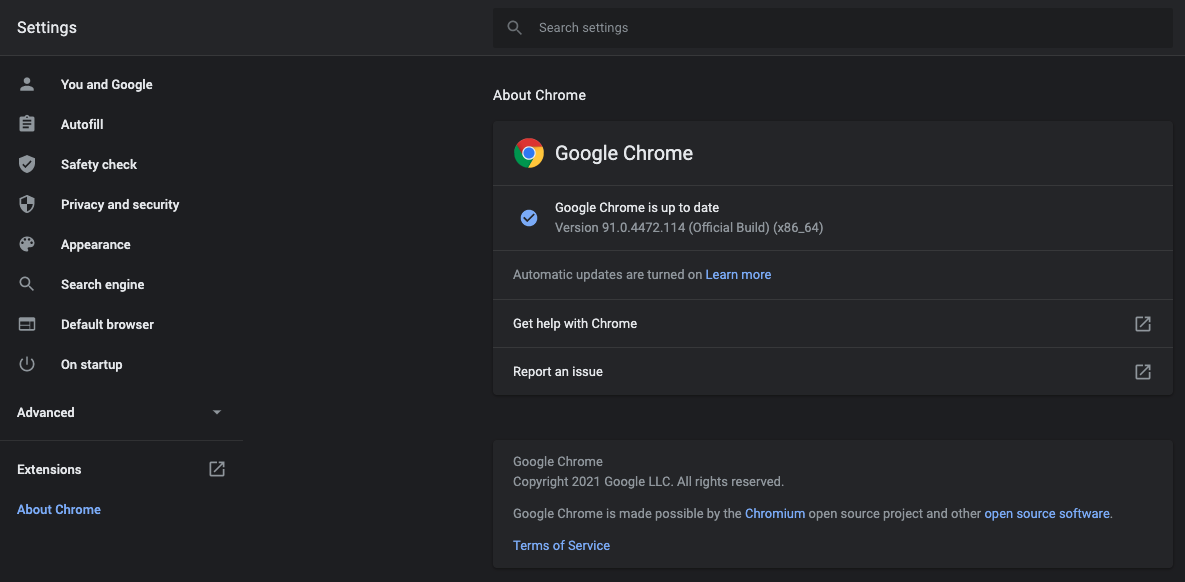This screenshot has width=1185, height=582.
Task: Click the Get help with Chrome external-link icon
Action: pos(1143,324)
